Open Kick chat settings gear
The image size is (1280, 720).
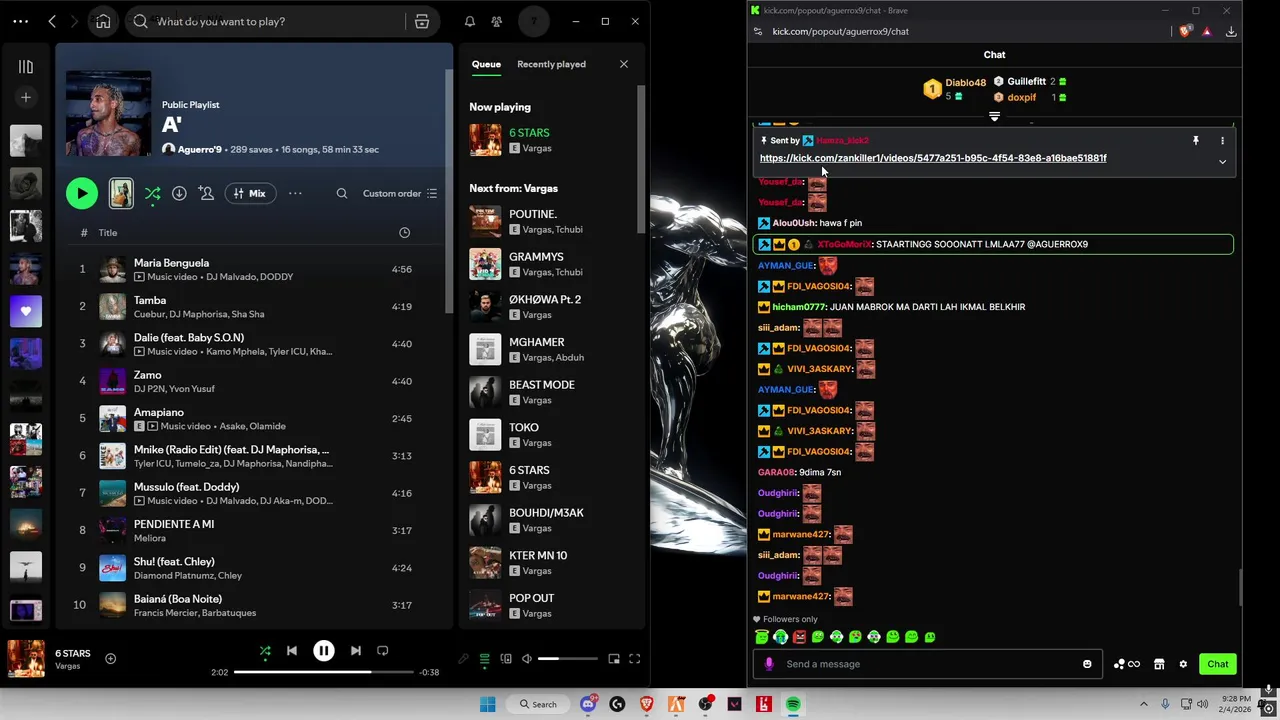[x=1183, y=664]
